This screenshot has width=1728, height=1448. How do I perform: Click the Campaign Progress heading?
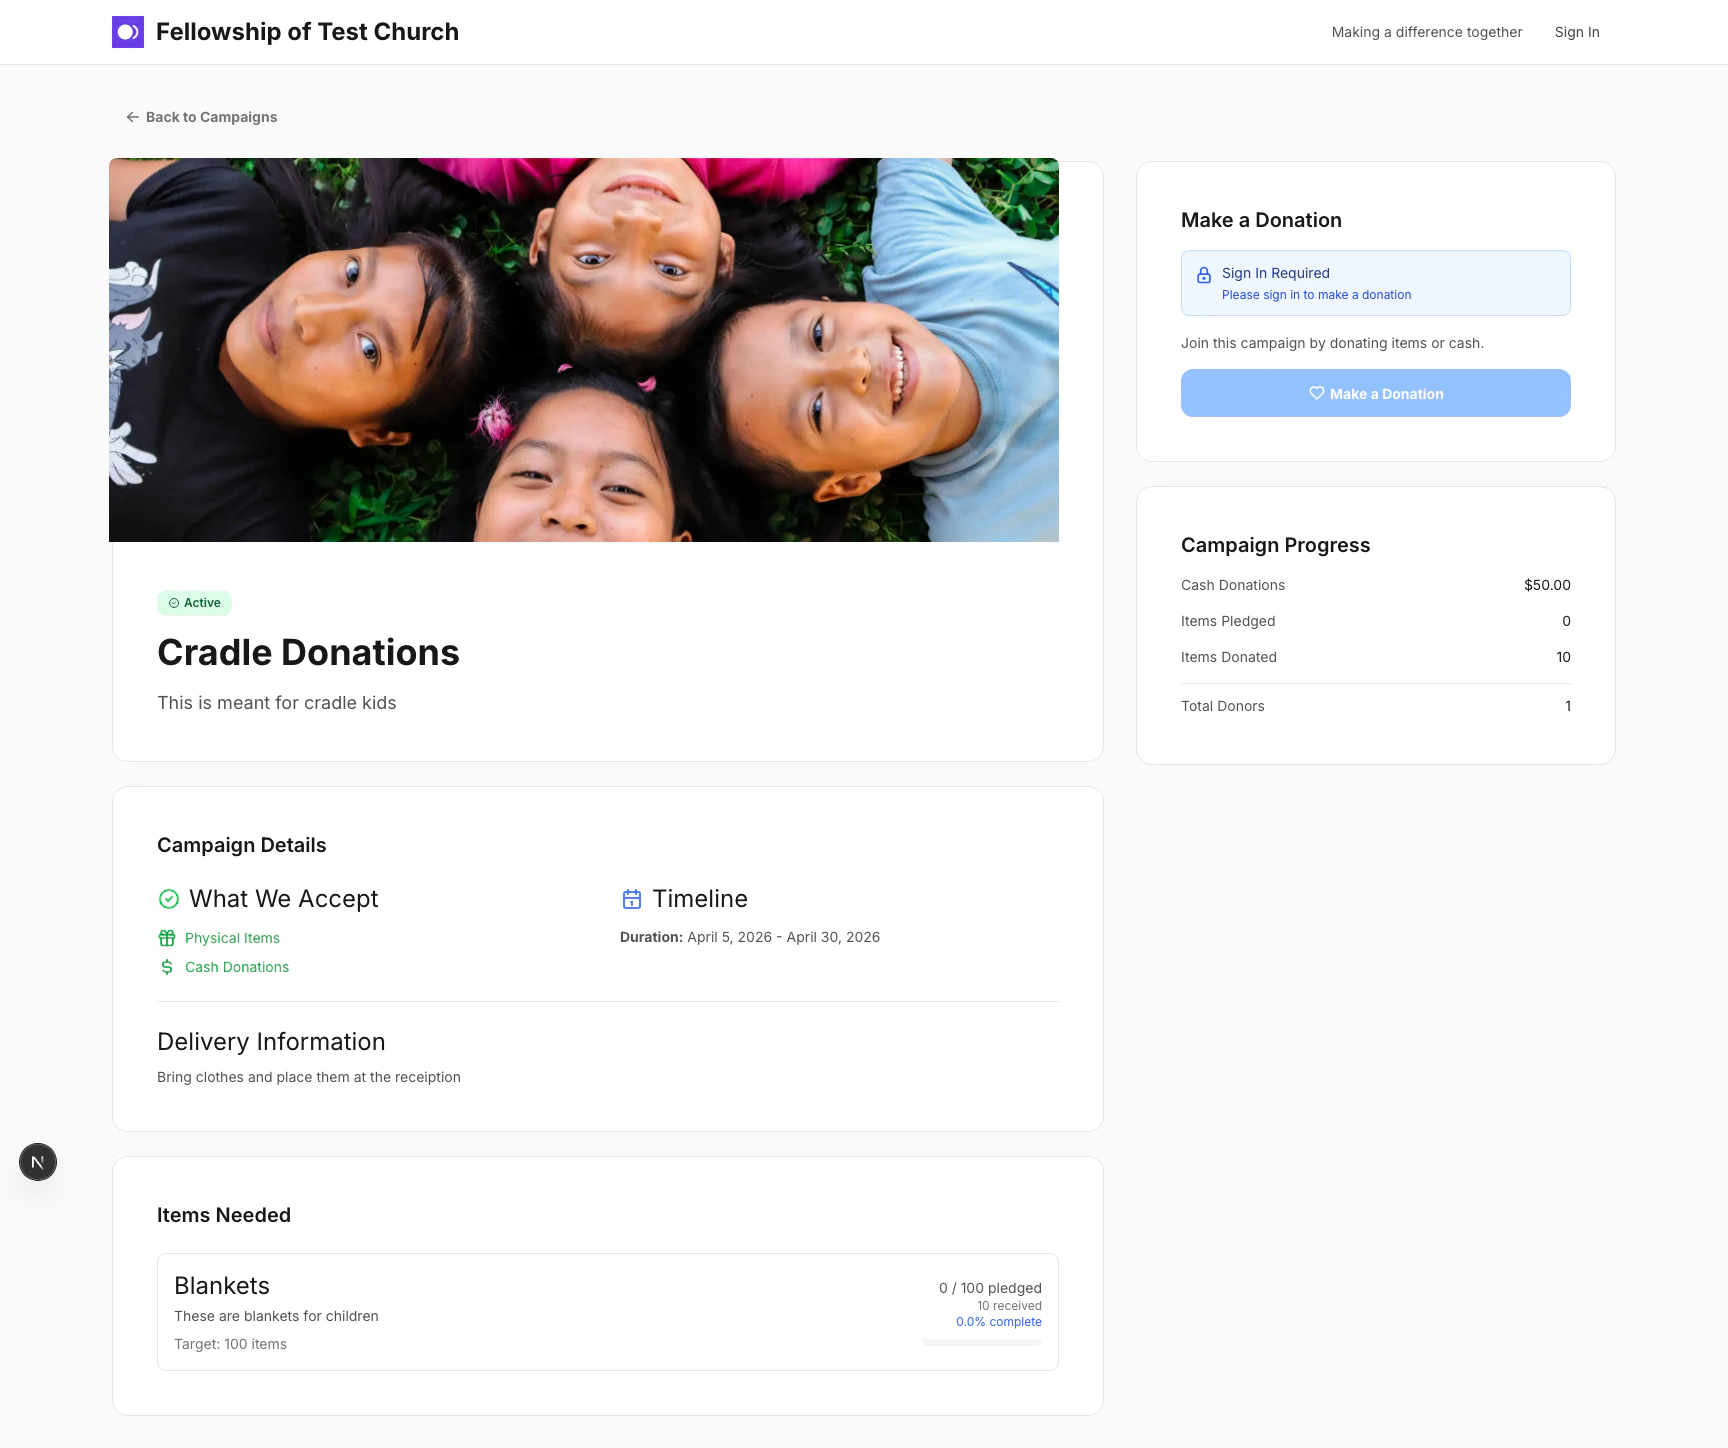1275,545
